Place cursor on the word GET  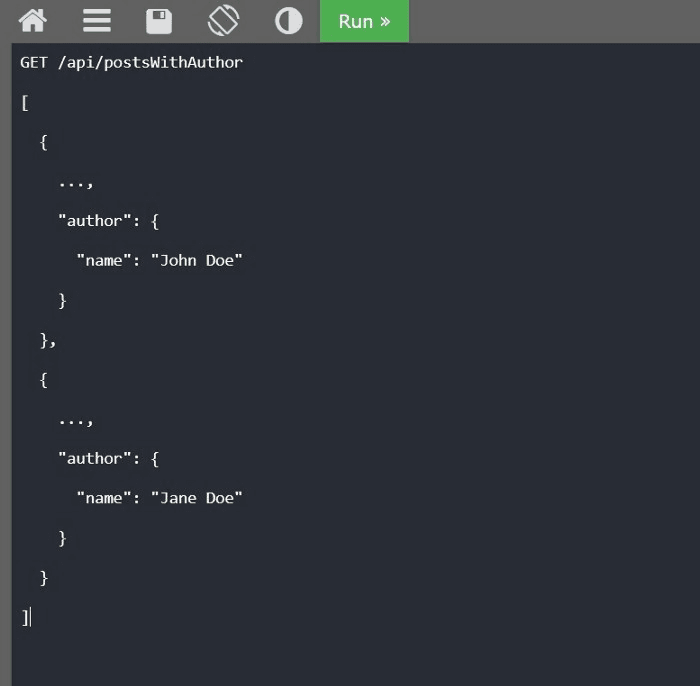(34, 63)
